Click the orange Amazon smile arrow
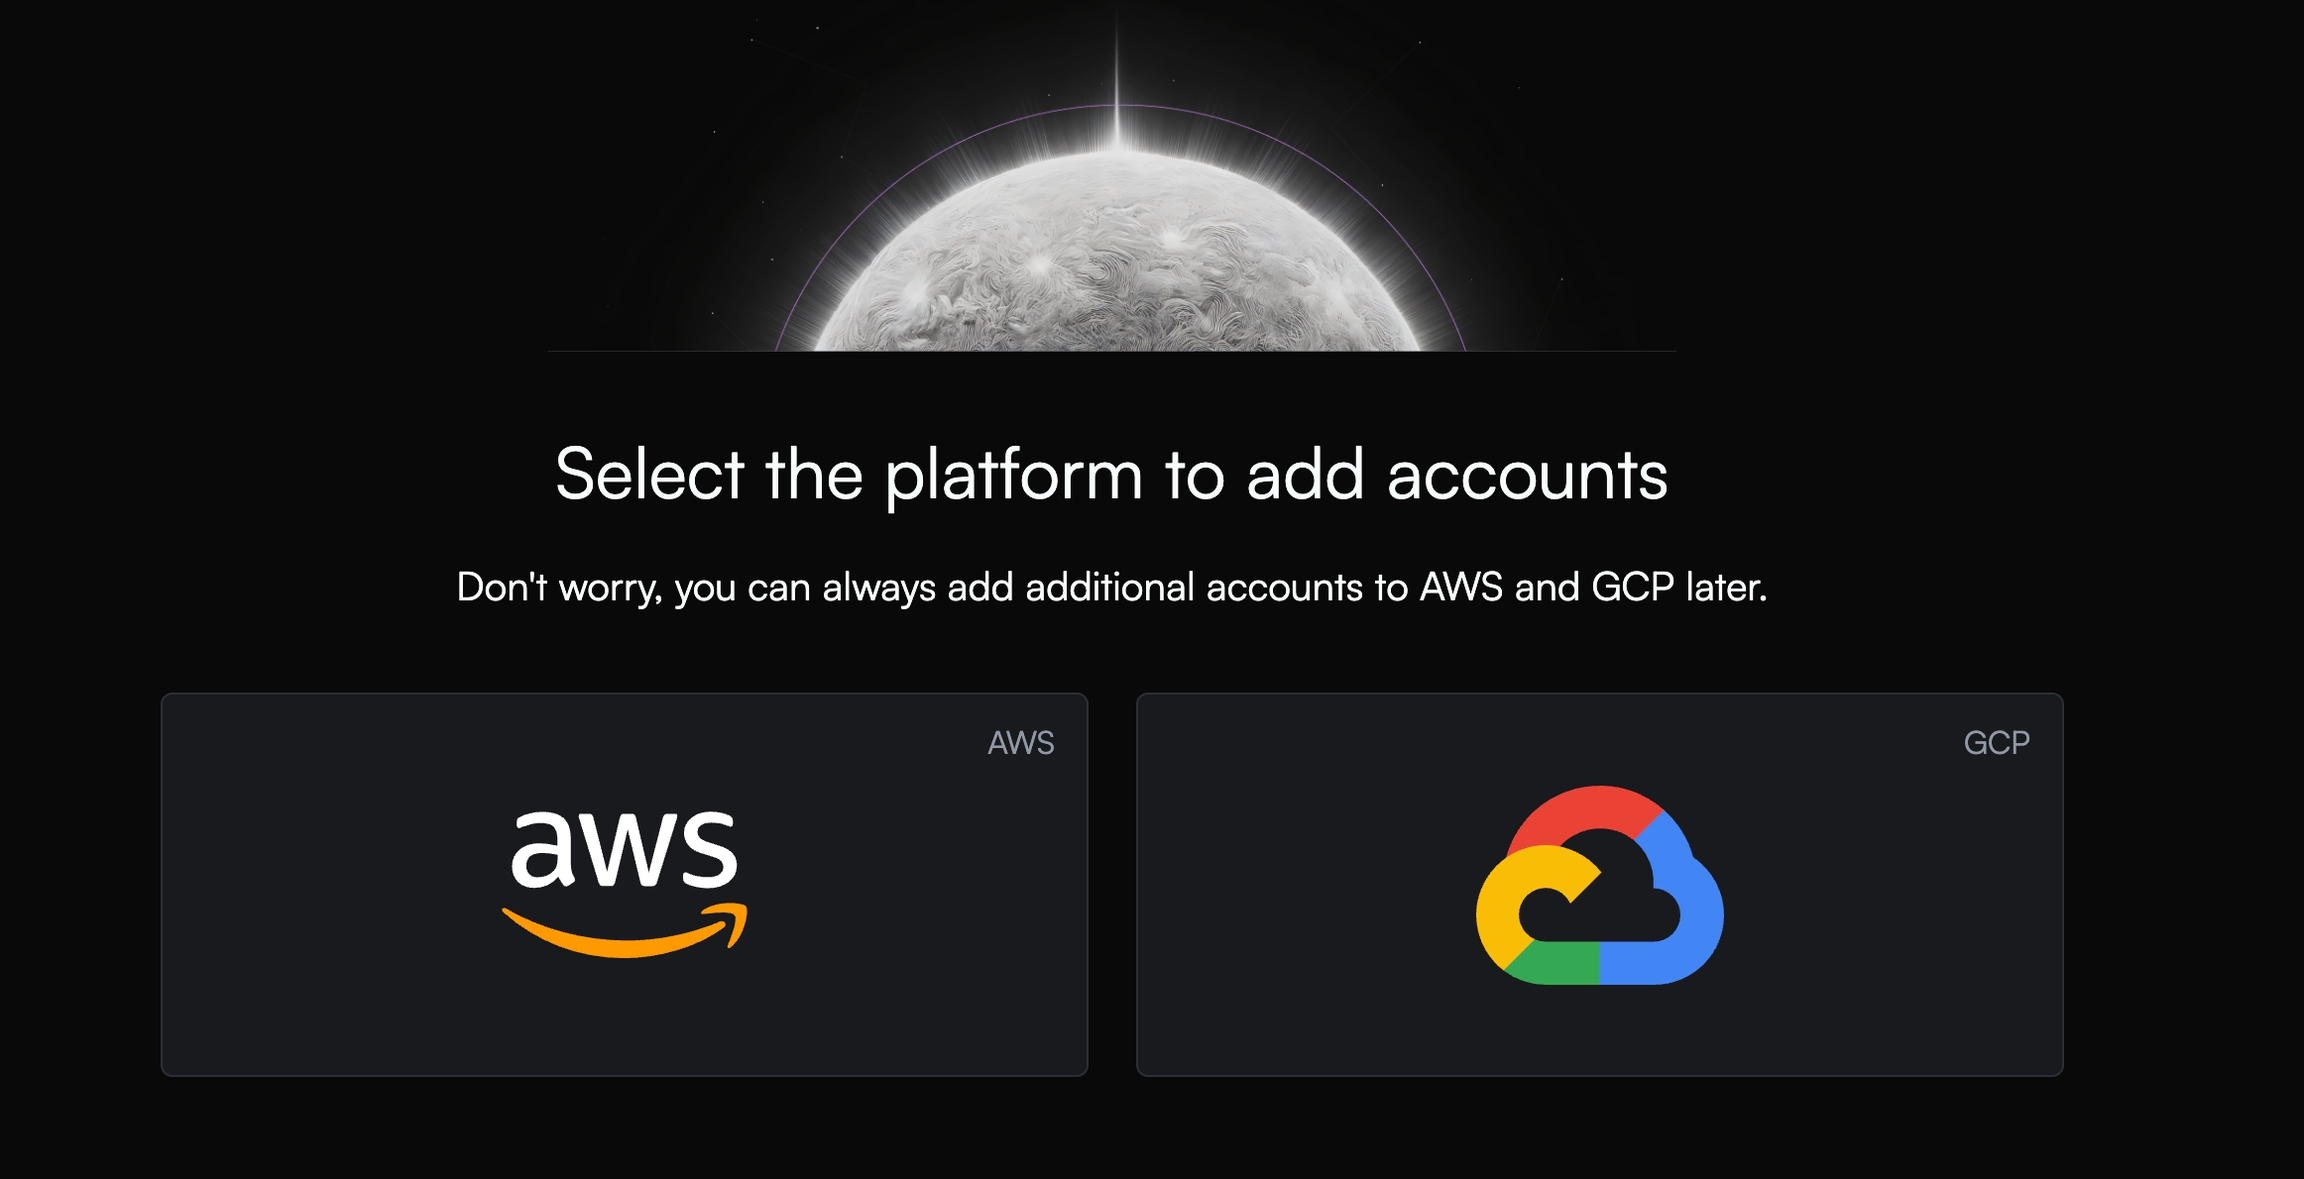This screenshot has width=2304, height=1179. [x=625, y=931]
